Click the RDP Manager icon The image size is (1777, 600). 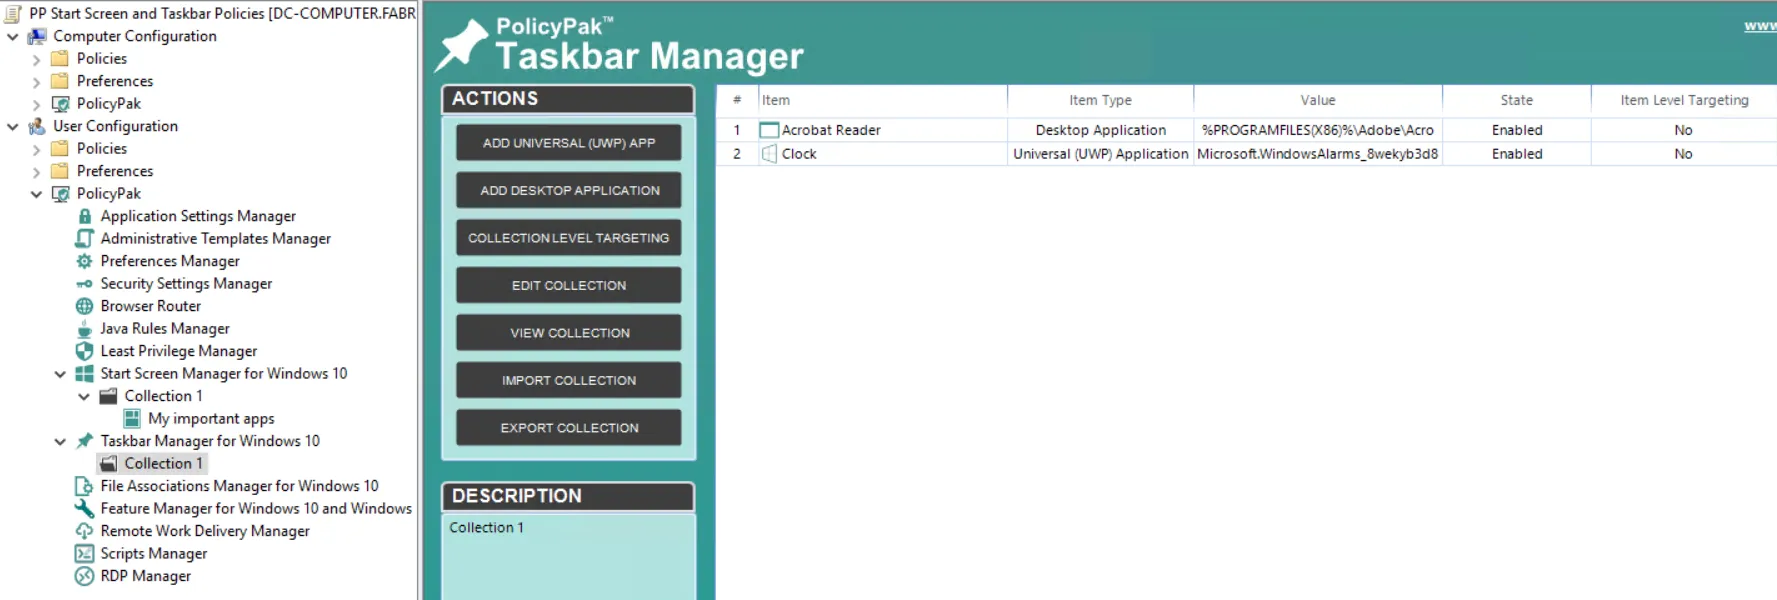(x=85, y=576)
